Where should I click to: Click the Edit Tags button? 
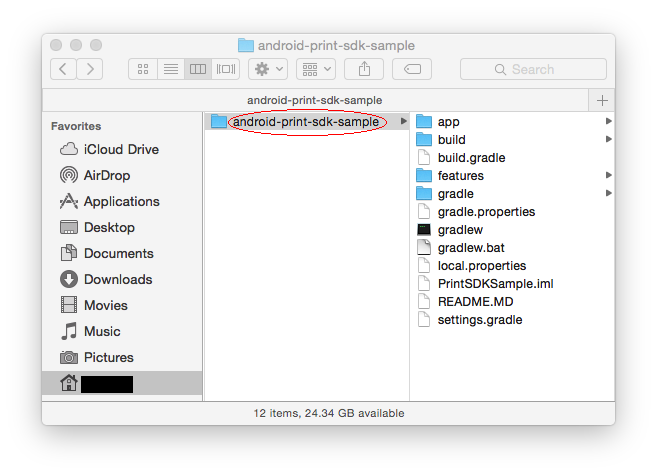coord(412,69)
